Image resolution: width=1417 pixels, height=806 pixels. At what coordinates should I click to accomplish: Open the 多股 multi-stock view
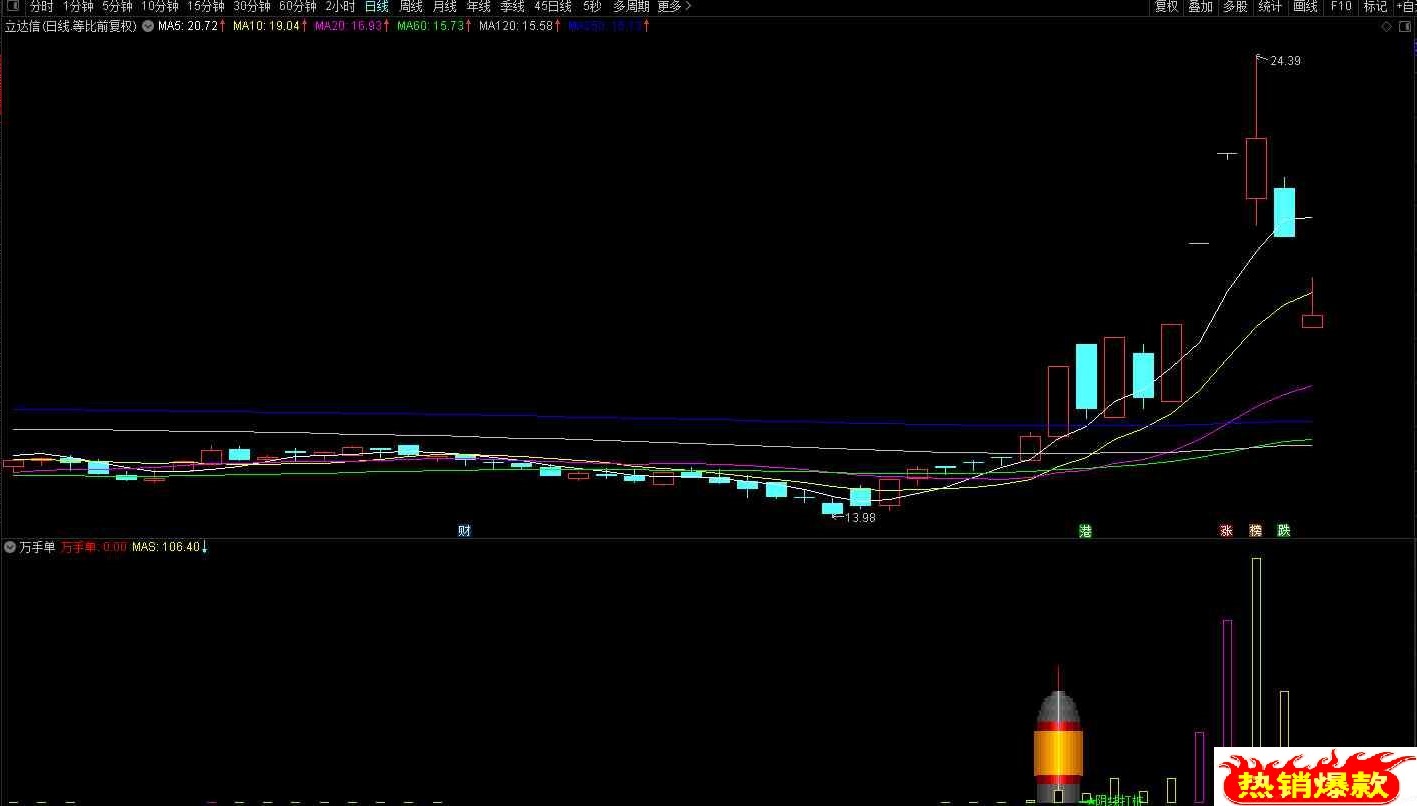[1235, 6]
